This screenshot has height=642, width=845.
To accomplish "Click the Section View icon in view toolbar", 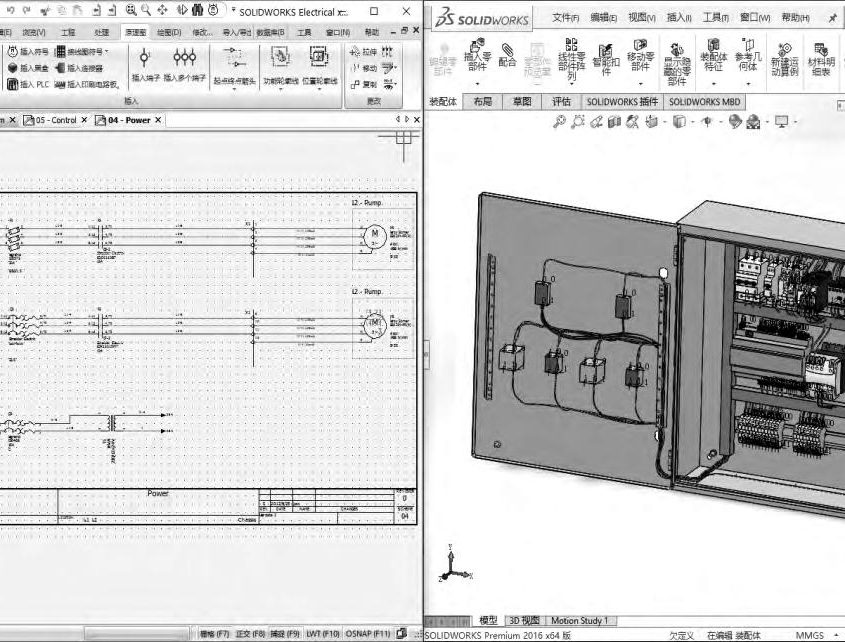I will (x=614, y=122).
